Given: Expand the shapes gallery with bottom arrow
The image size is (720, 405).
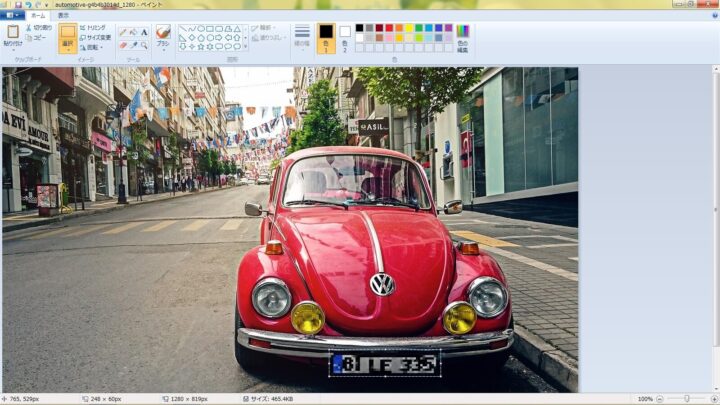Looking at the screenshot, I should point(245,46).
